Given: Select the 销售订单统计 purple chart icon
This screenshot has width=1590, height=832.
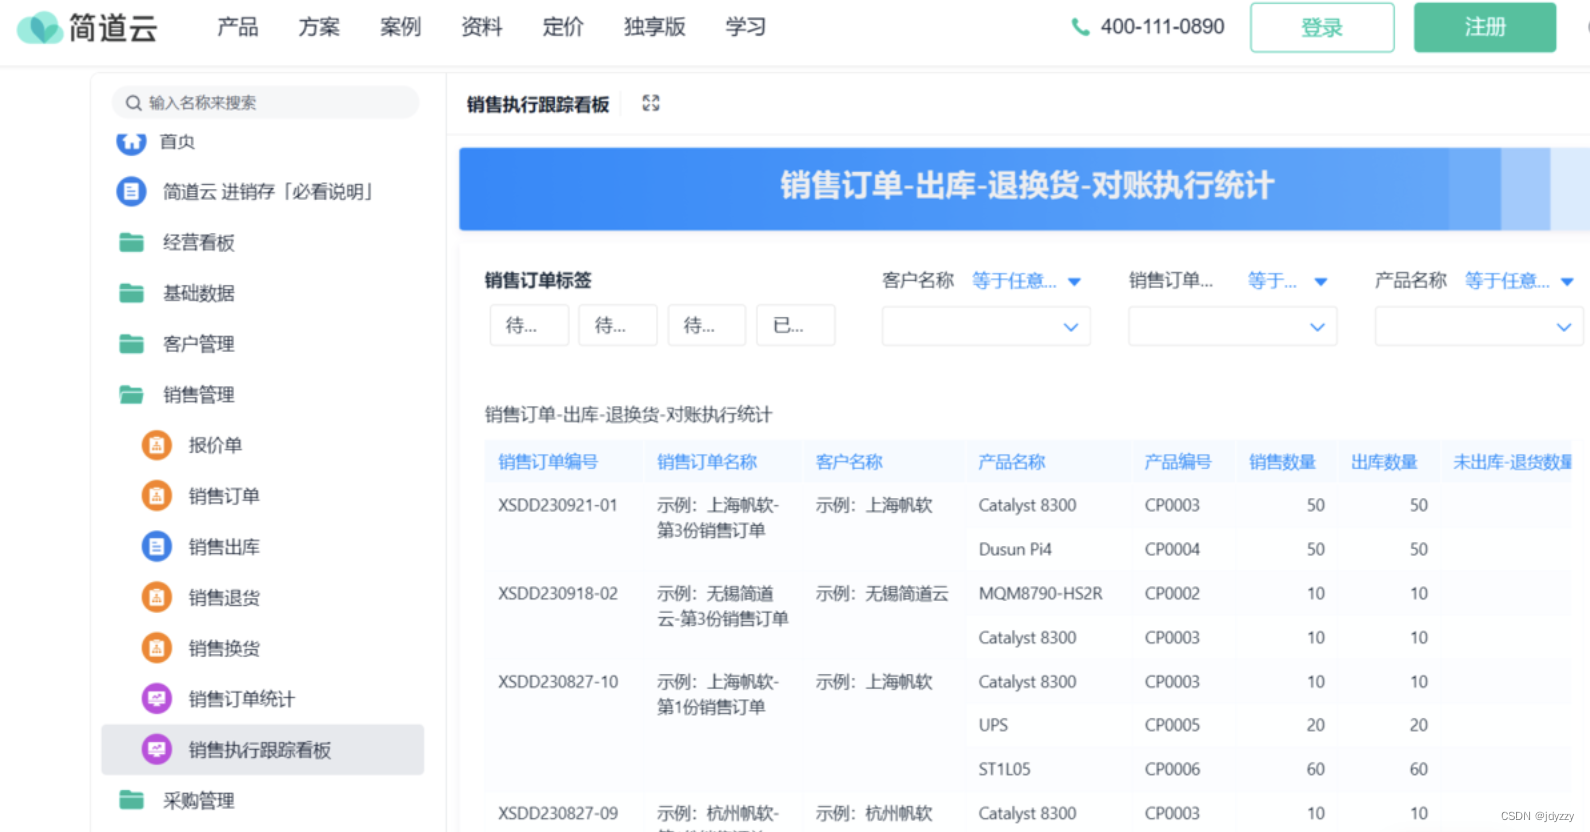Looking at the screenshot, I should coord(156,699).
